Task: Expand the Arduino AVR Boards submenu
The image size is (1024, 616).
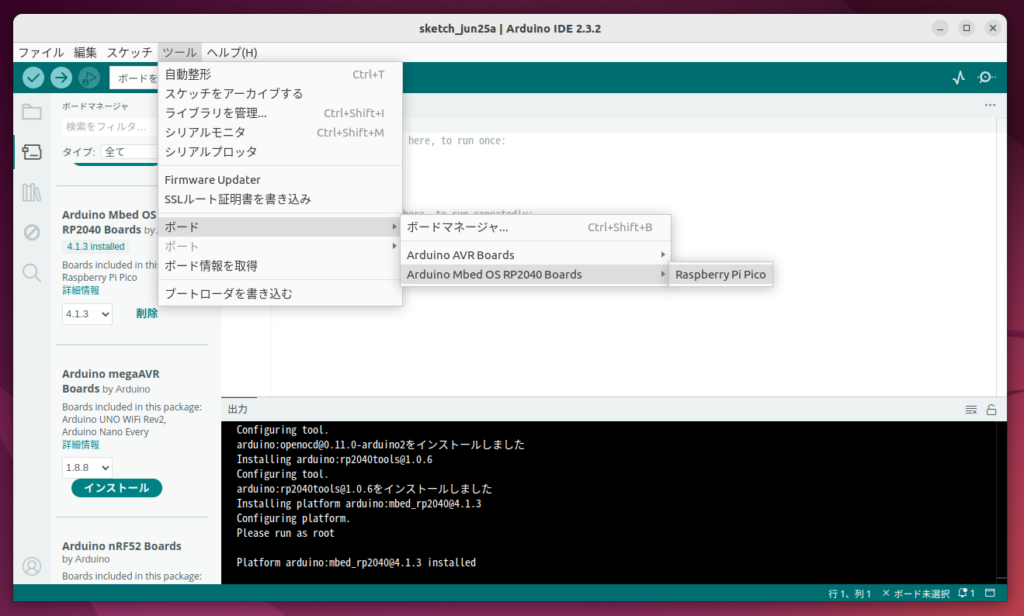Action: point(536,255)
